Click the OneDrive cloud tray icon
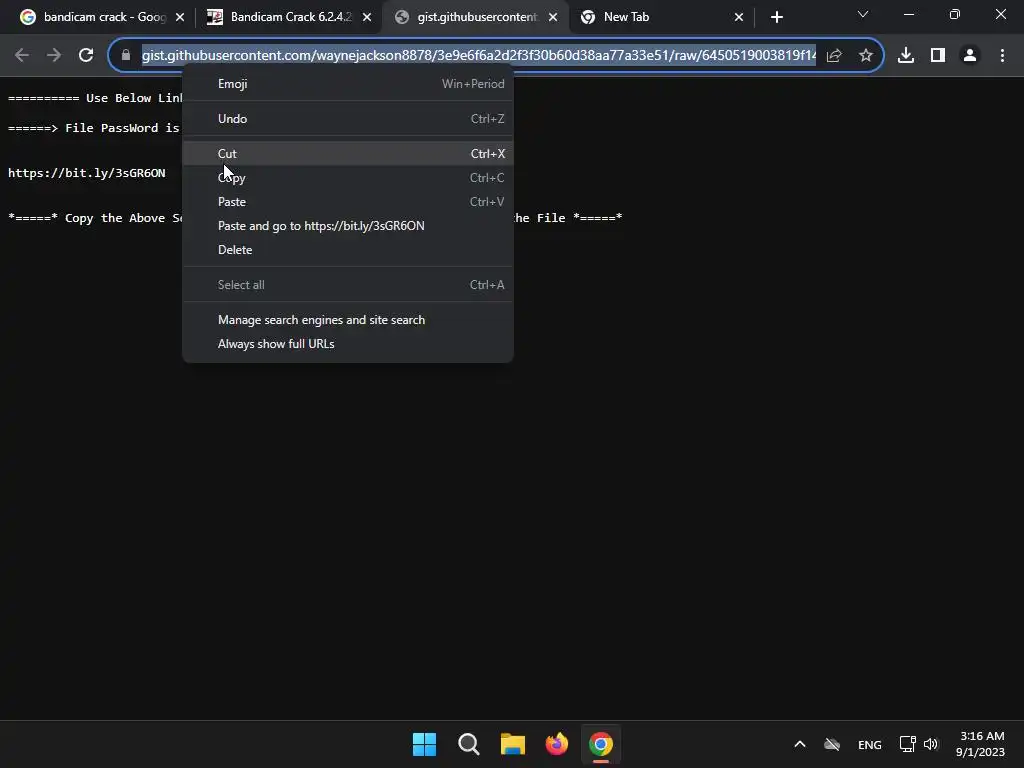1024x768 pixels. 832,744
